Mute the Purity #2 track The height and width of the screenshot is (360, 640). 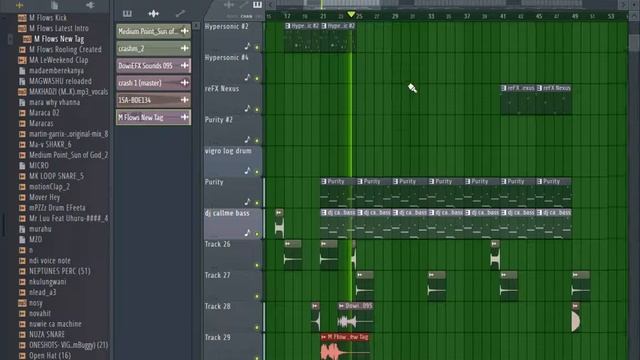tap(257, 141)
